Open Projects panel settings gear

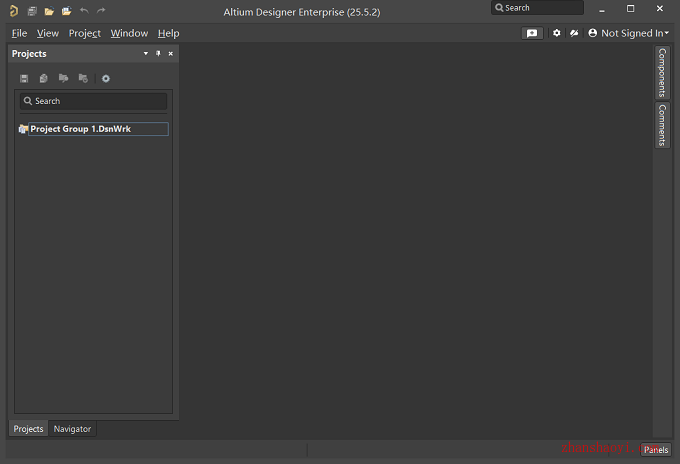click(x=106, y=78)
